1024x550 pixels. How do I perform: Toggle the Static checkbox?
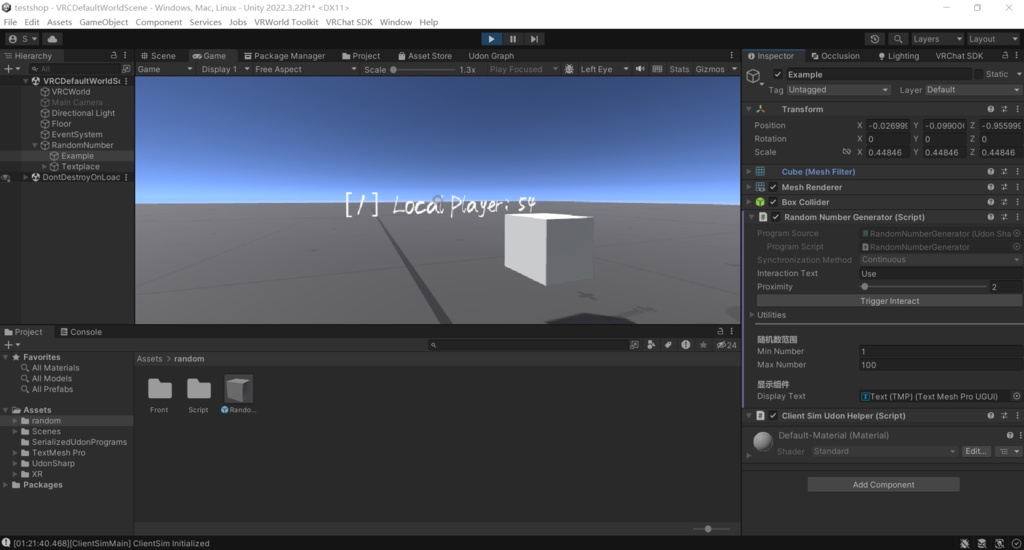pyautogui.click(x=978, y=74)
